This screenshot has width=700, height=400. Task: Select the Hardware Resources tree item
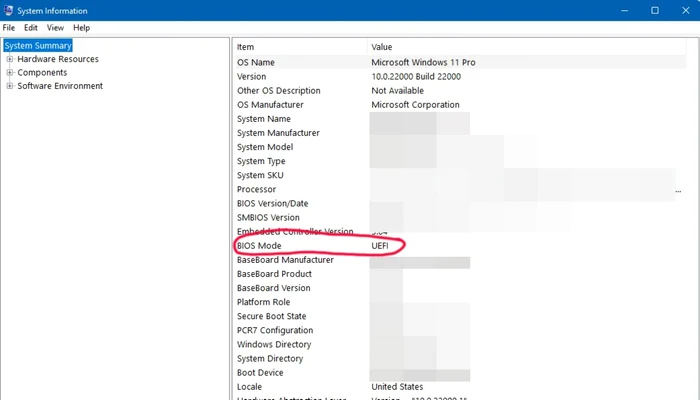point(58,59)
